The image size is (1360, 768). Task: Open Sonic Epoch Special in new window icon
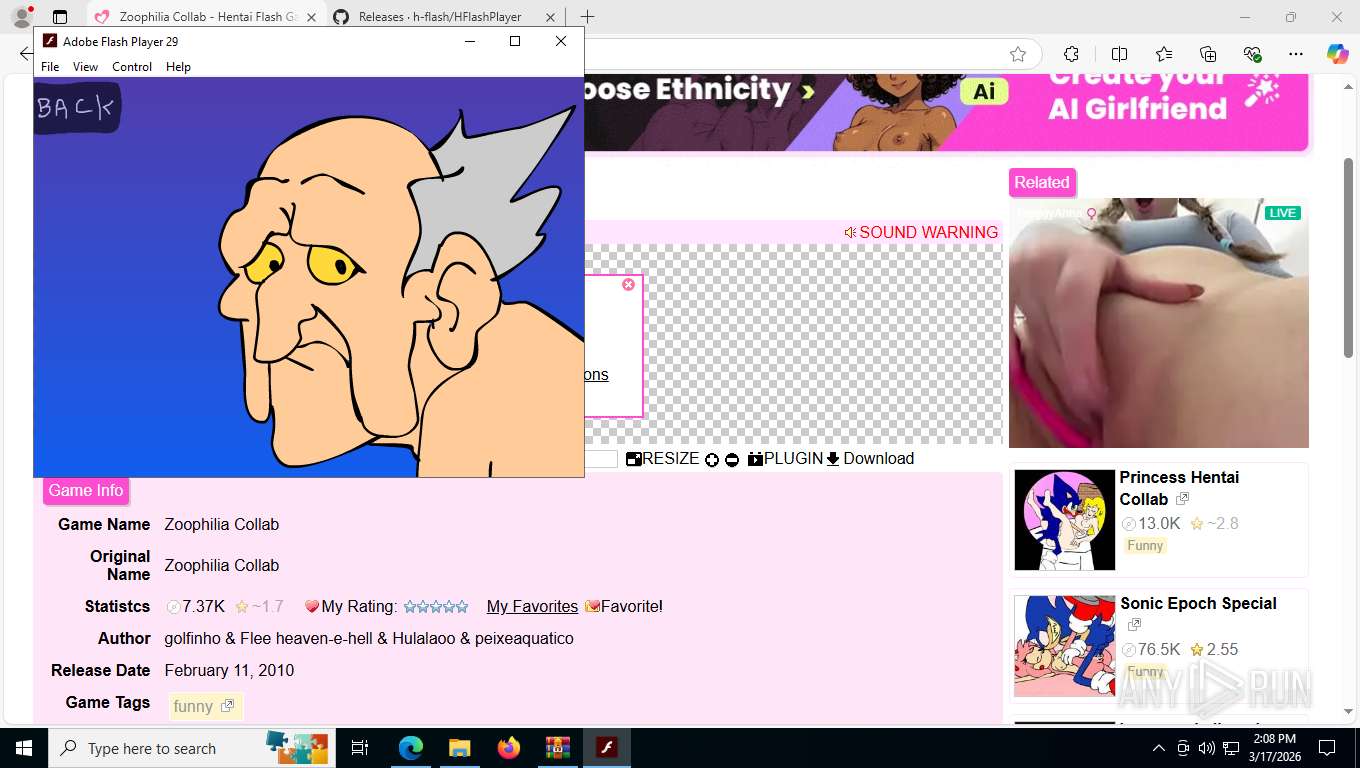(x=1134, y=625)
